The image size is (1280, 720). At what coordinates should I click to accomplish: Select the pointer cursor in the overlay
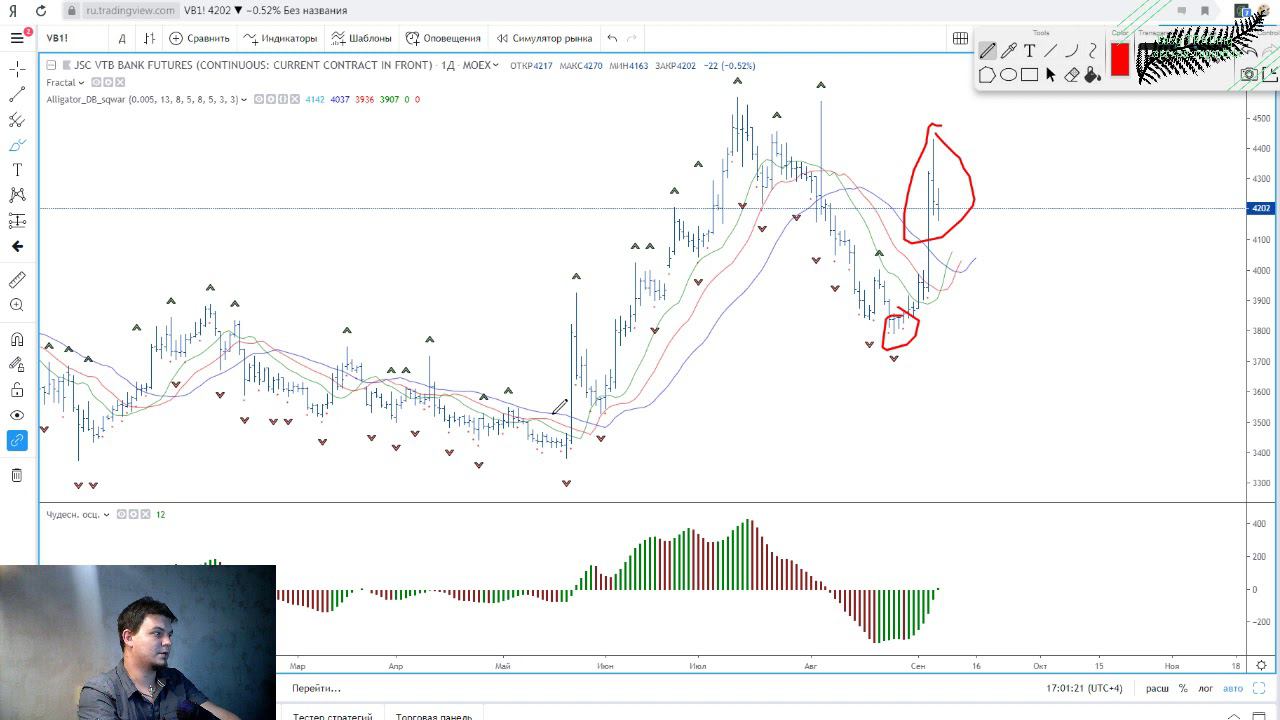(x=1050, y=75)
